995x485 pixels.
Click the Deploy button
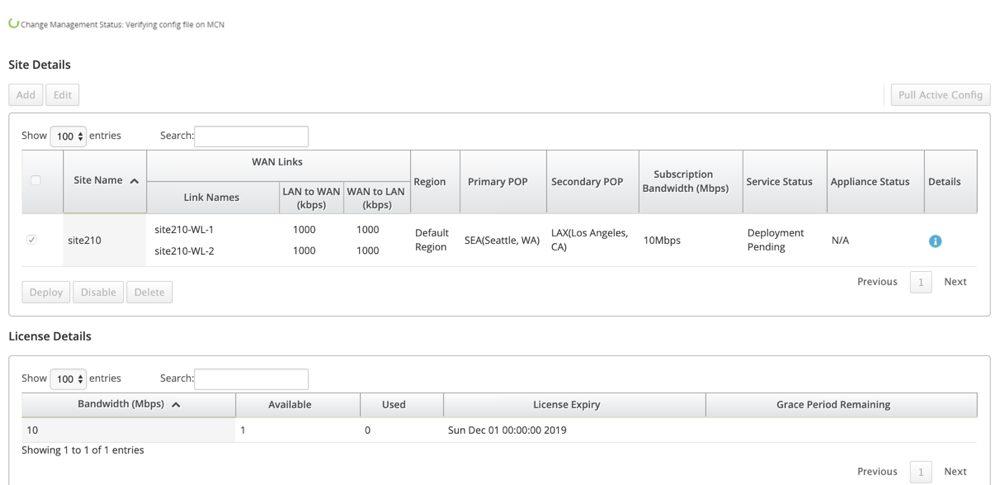(x=46, y=292)
